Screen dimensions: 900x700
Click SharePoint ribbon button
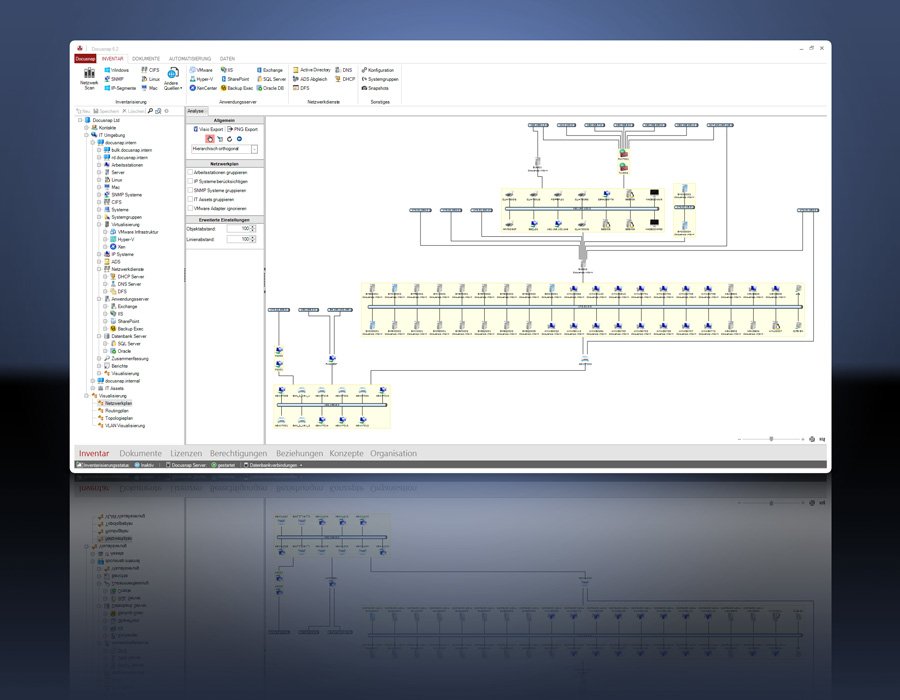click(235, 79)
